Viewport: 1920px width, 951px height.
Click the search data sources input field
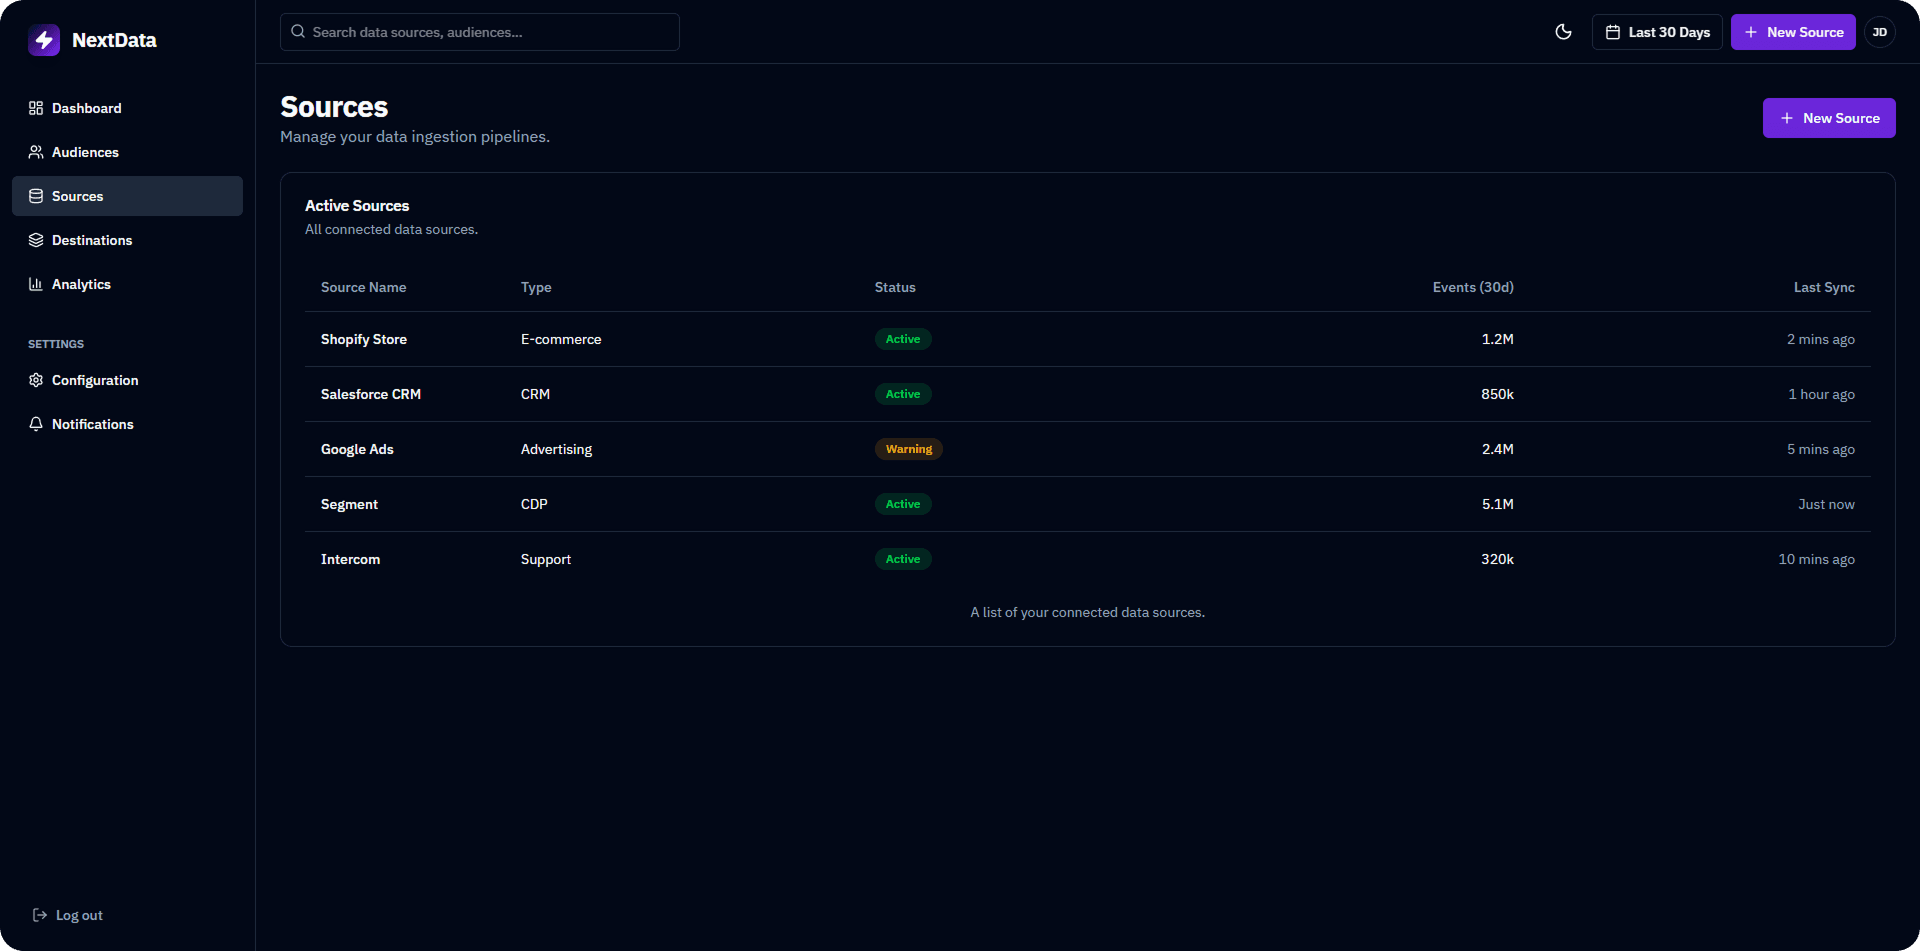point(480,32)
